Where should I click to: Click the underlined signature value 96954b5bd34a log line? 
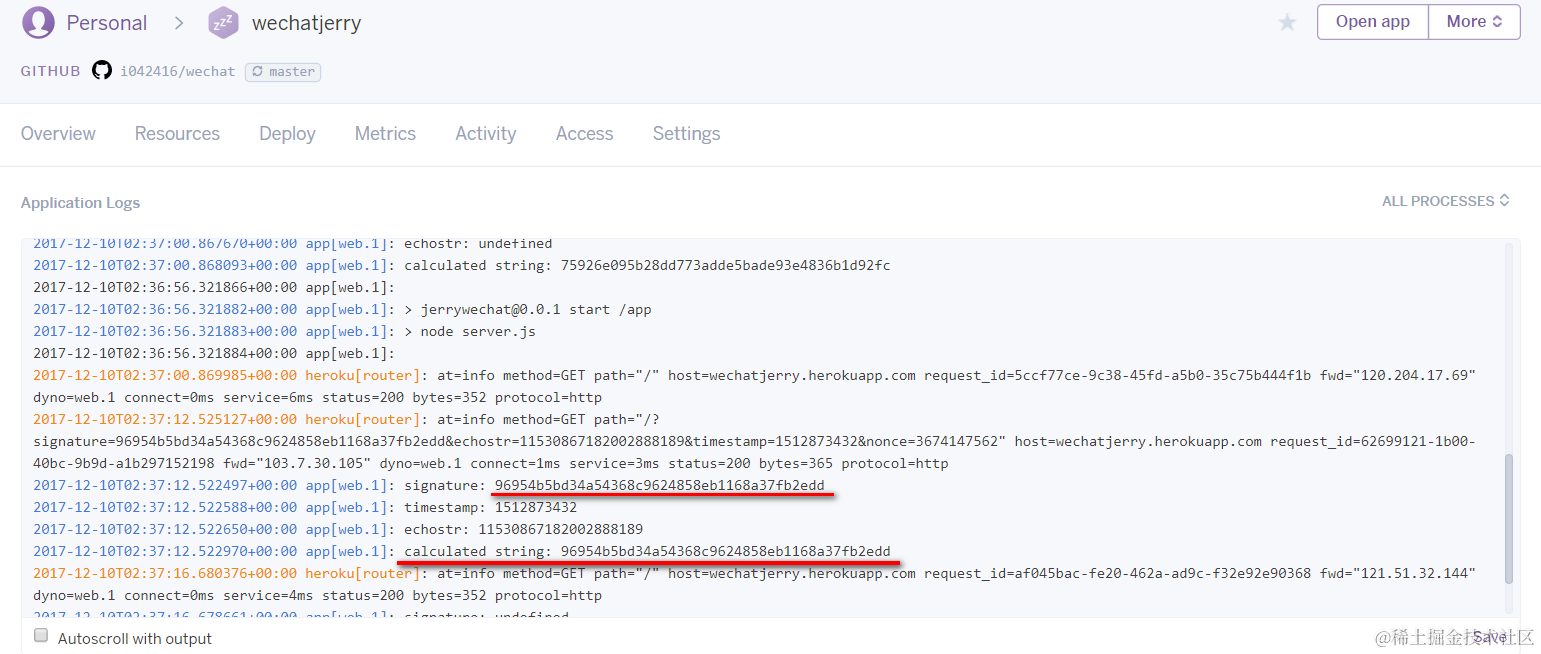pos(429,485)
